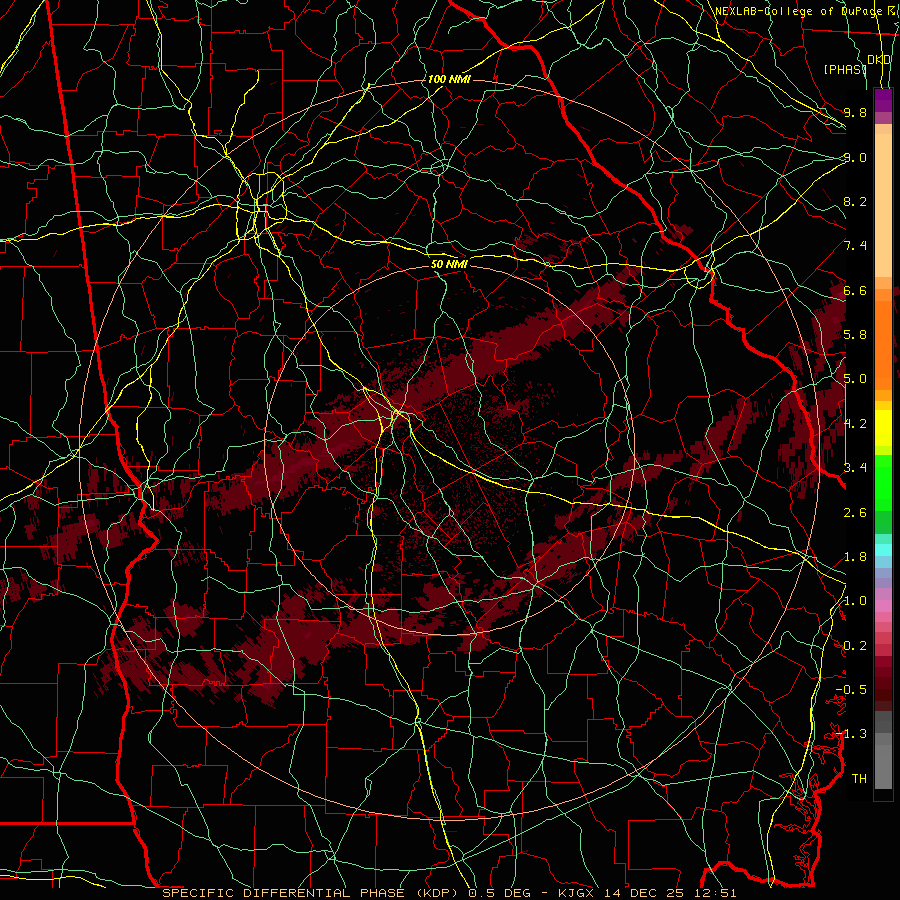Screen dimensions: 900x900
Task: Click the large peach segment of the color bar
Action: 883,205
